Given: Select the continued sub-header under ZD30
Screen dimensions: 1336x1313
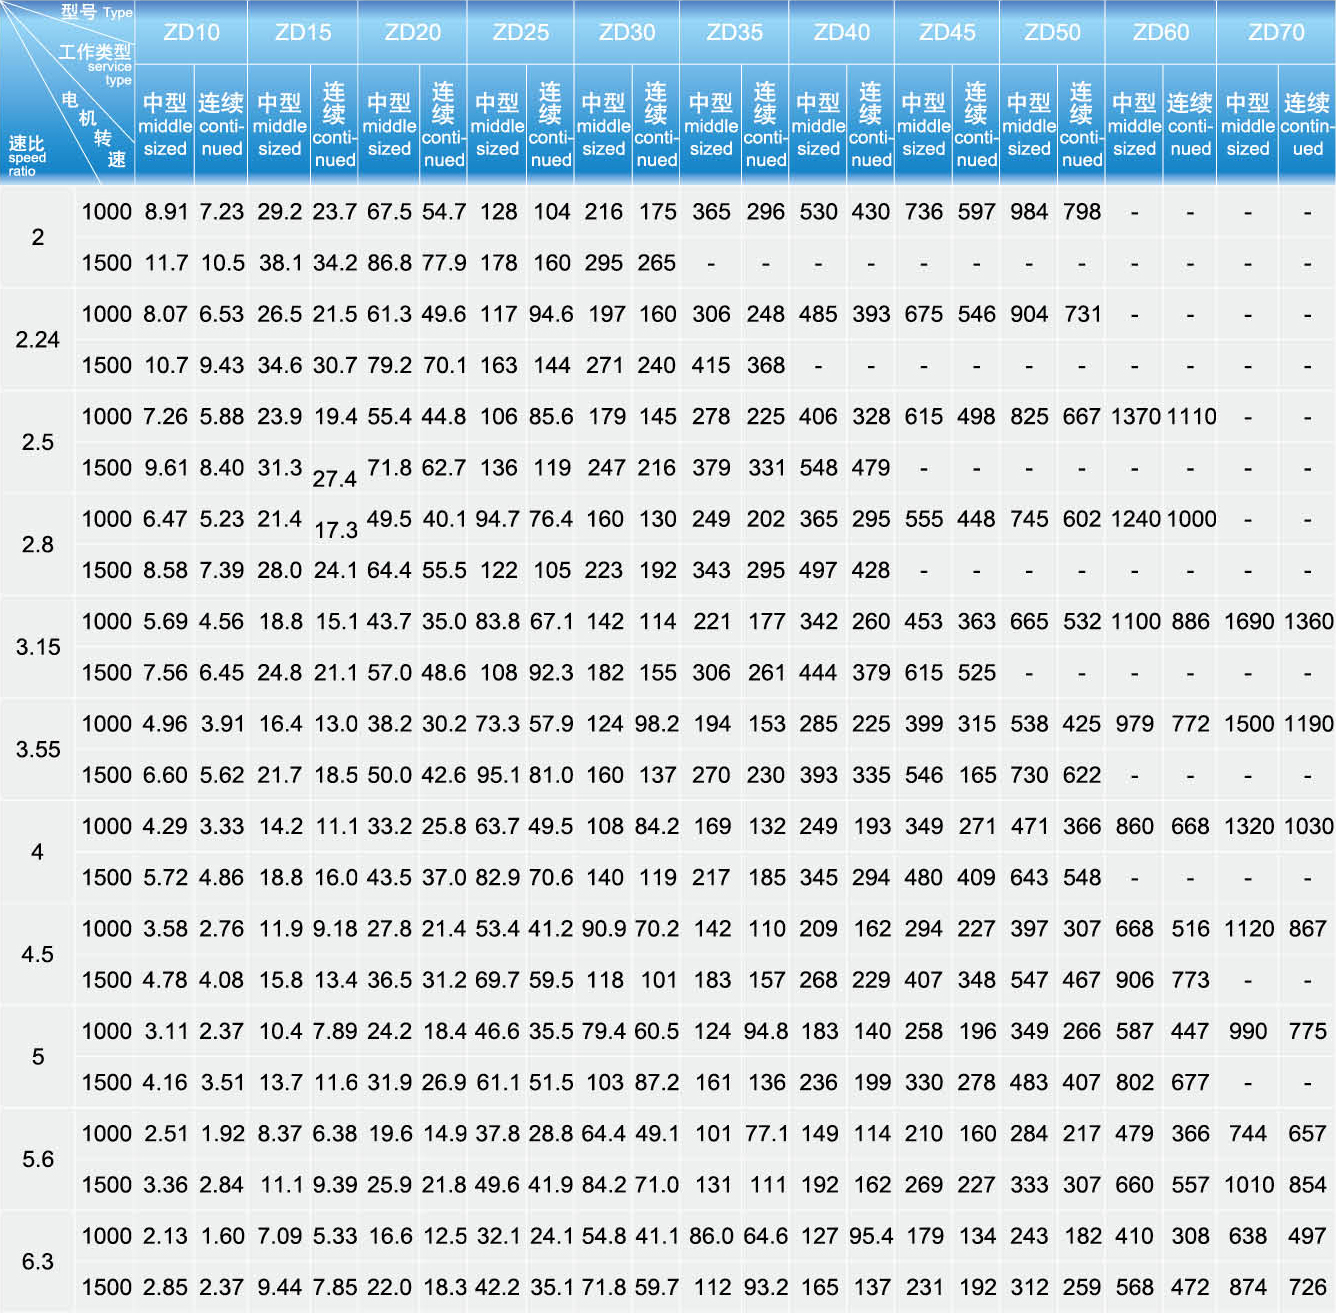Looking at the screenshot, I should tap(656, 125).
